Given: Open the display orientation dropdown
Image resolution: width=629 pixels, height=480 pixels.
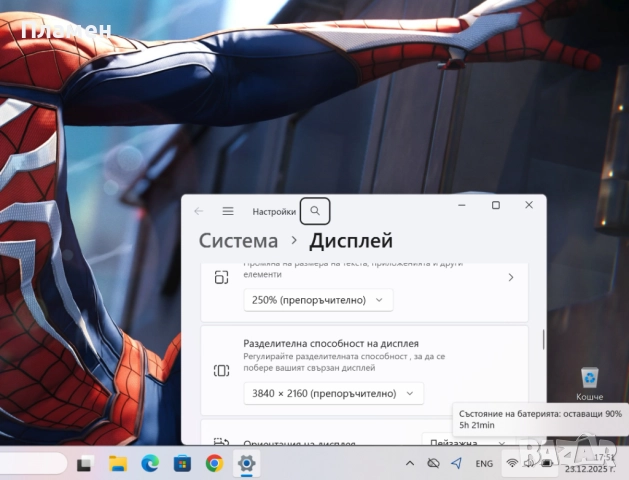Looking at the screenshot, I should 466,441.
